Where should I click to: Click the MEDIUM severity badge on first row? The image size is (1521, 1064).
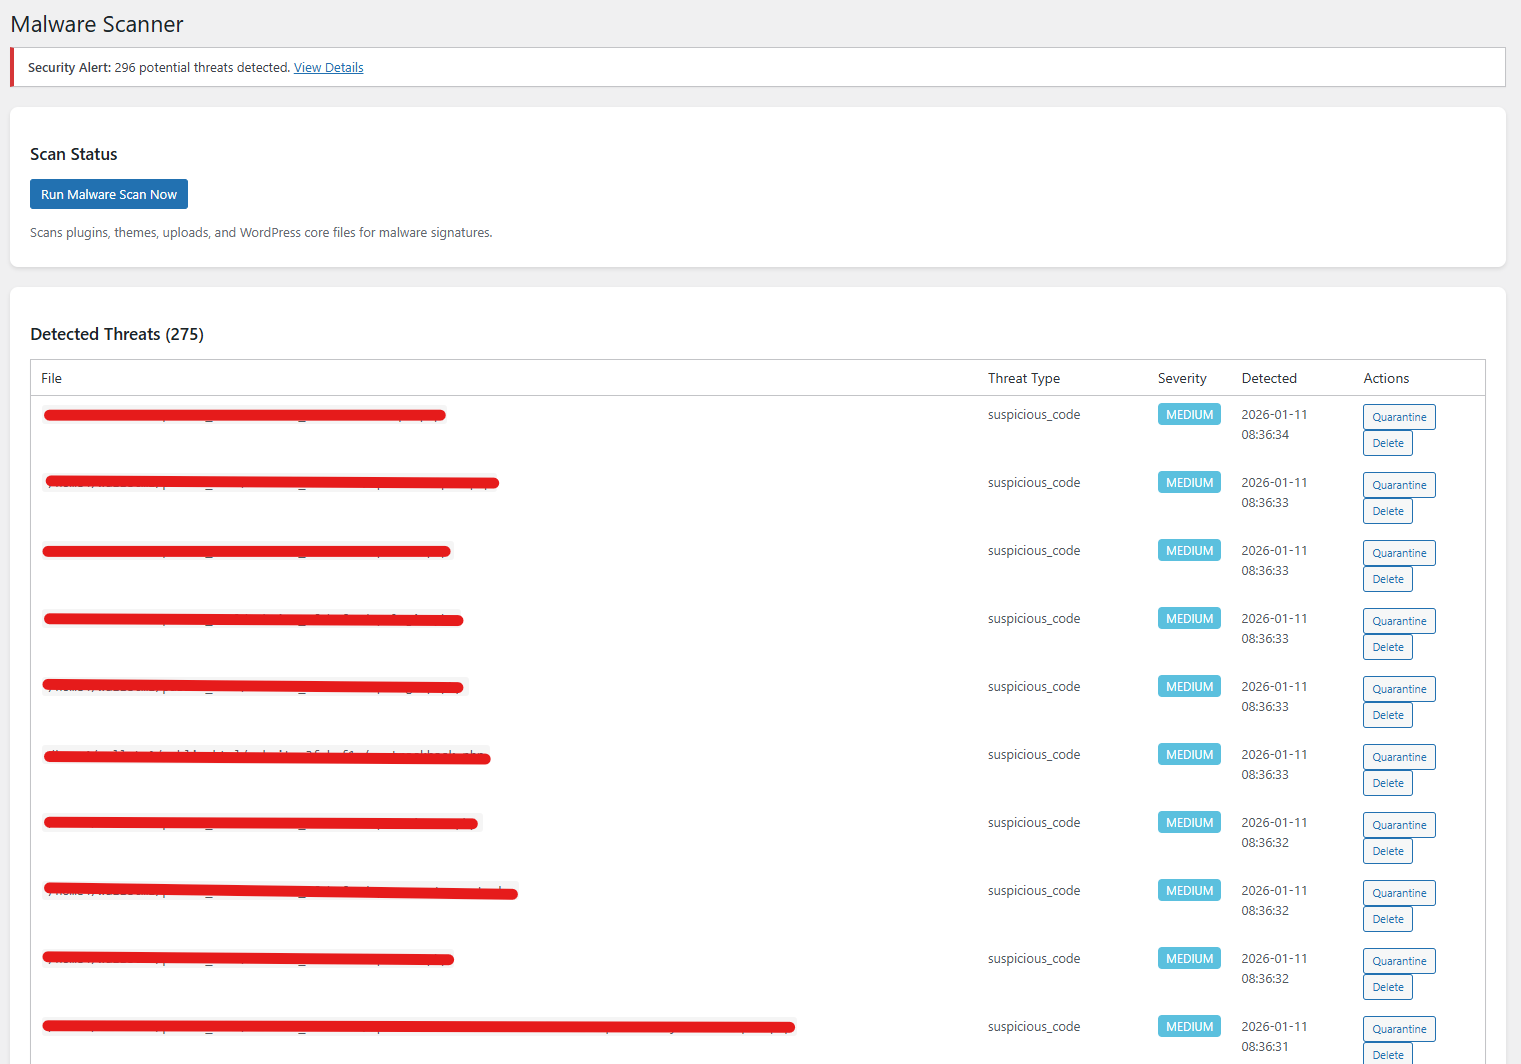1189,413
